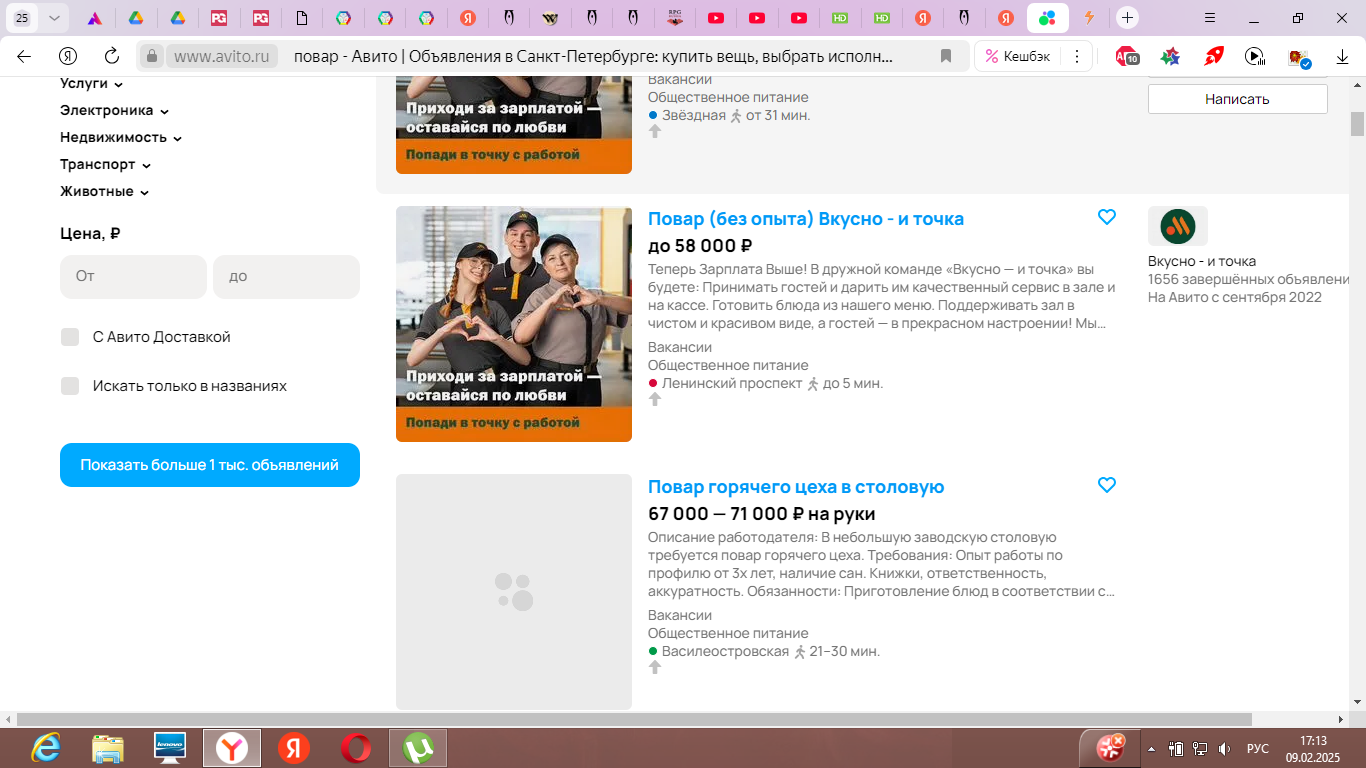This screenshot has width=1366, height=768.
Task: Click the Ленинский проспект metro label
Action: click(x=732, y=383)
